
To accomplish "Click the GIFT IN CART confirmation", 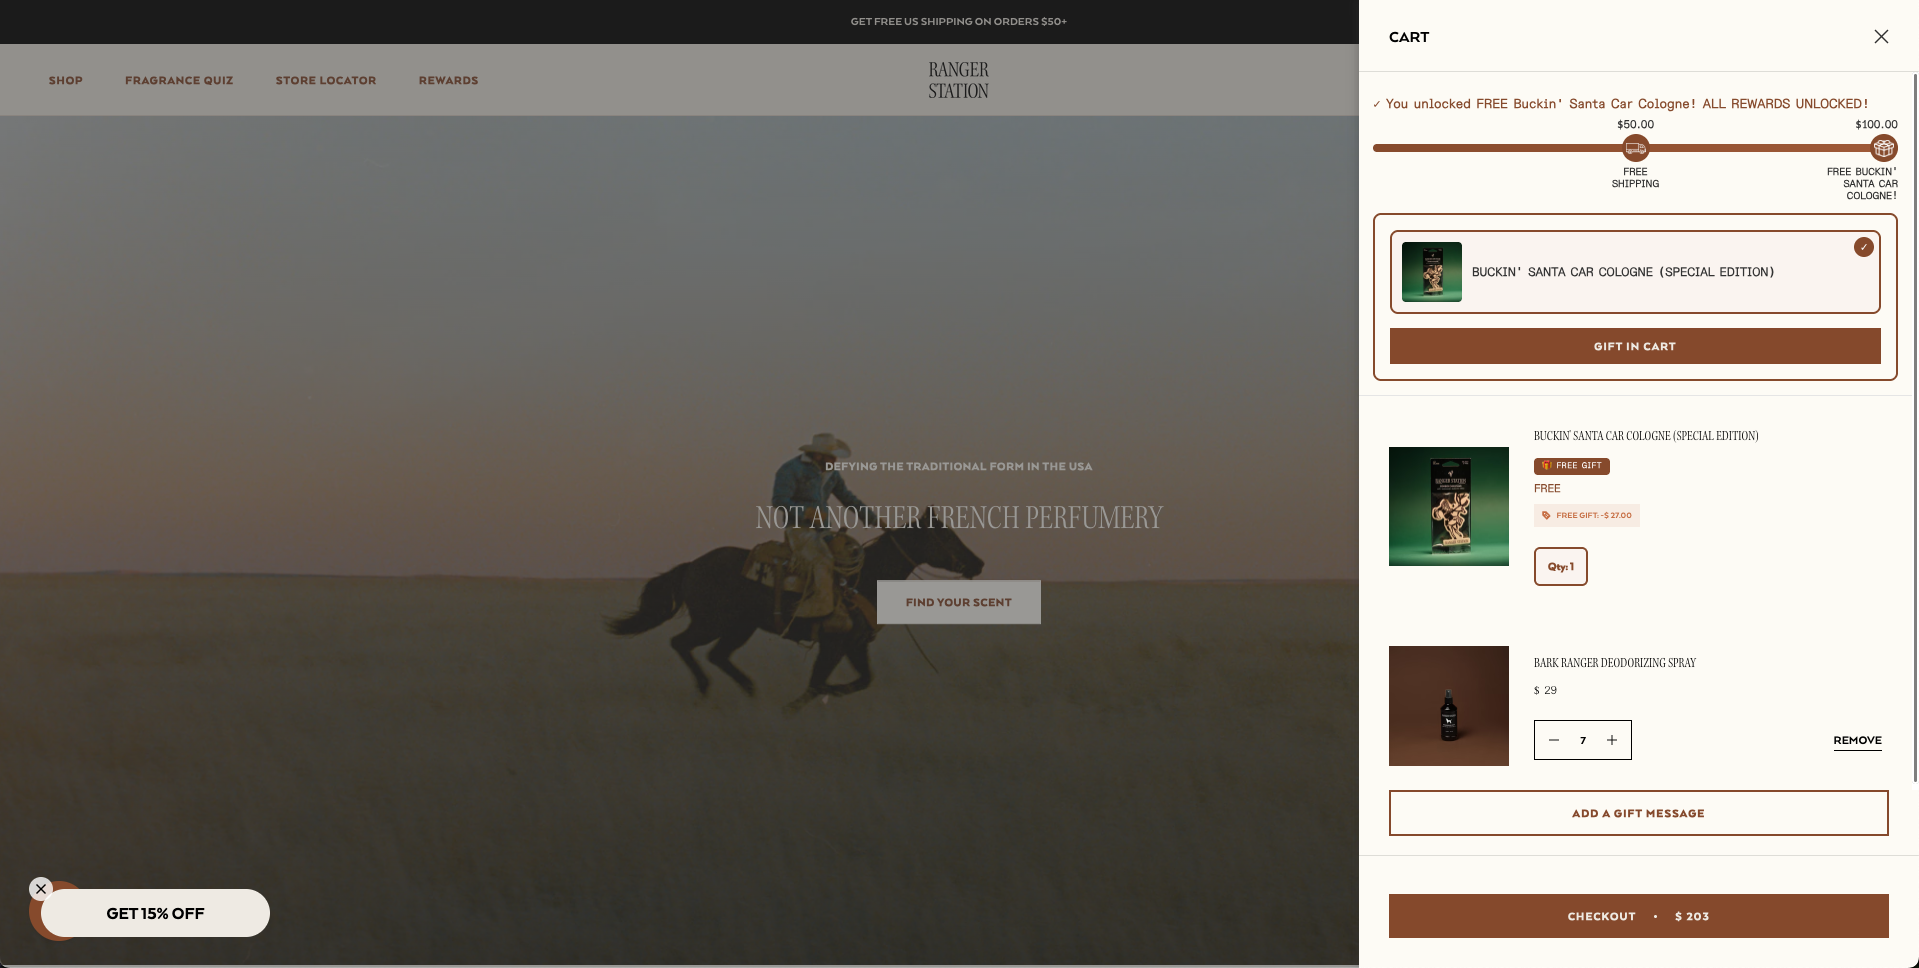I will [x=1634, y=346].
